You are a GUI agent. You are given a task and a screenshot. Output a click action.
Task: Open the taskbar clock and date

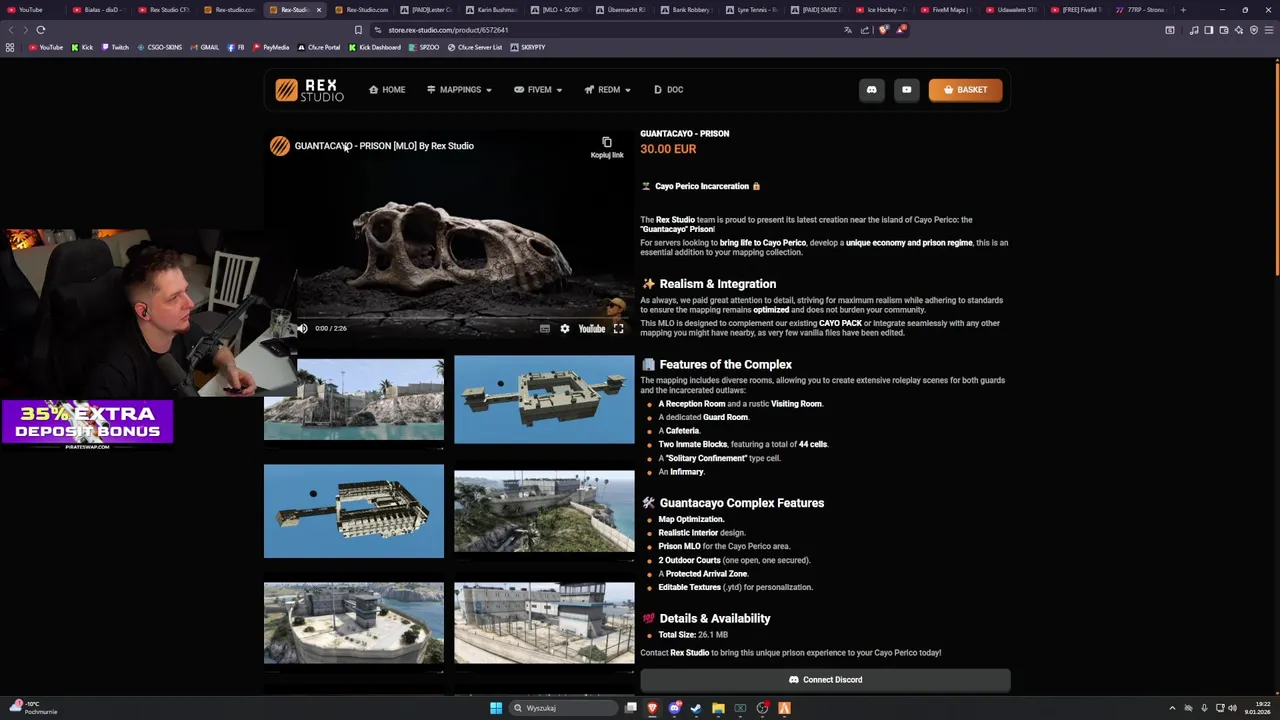pos(1257,708)
